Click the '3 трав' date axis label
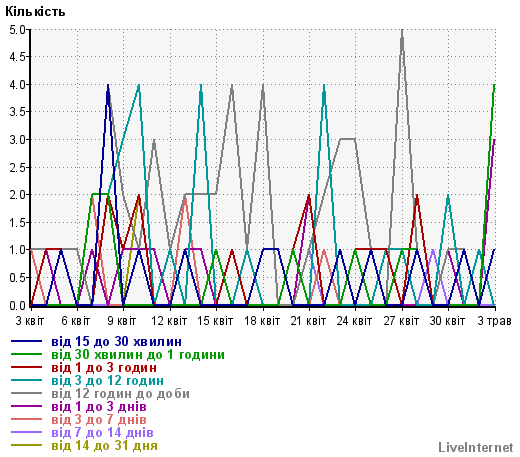Image resolution: width=520 pixels, height=457 pixels. [494, 321]
